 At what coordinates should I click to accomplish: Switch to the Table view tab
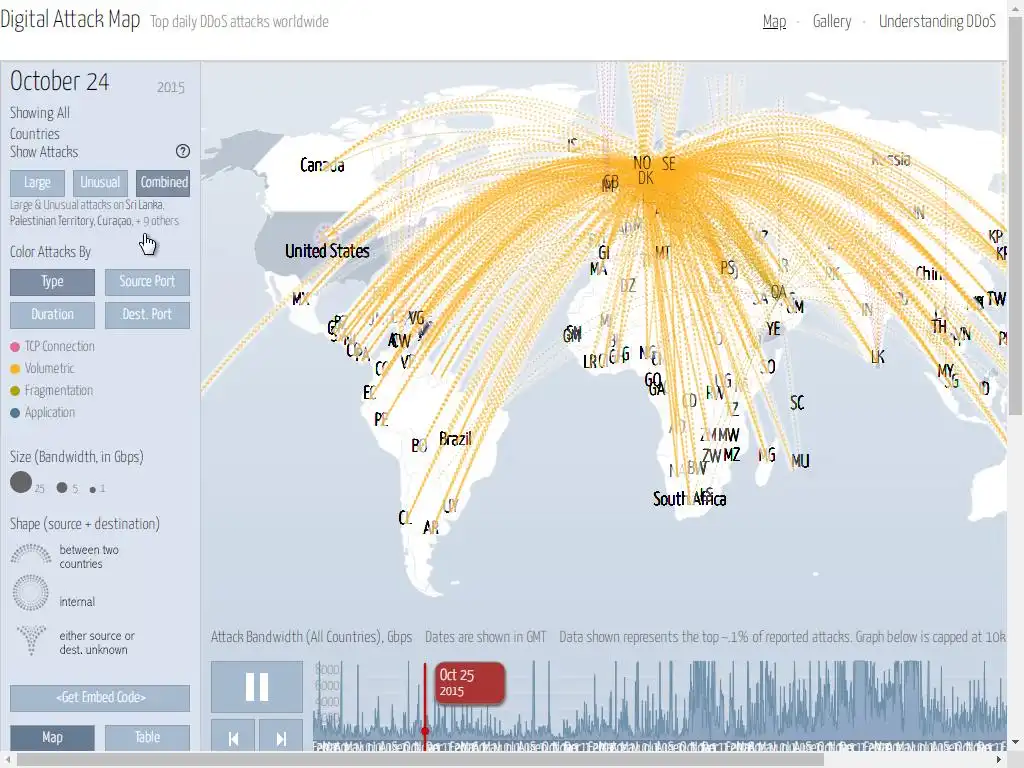coord(147,738)
